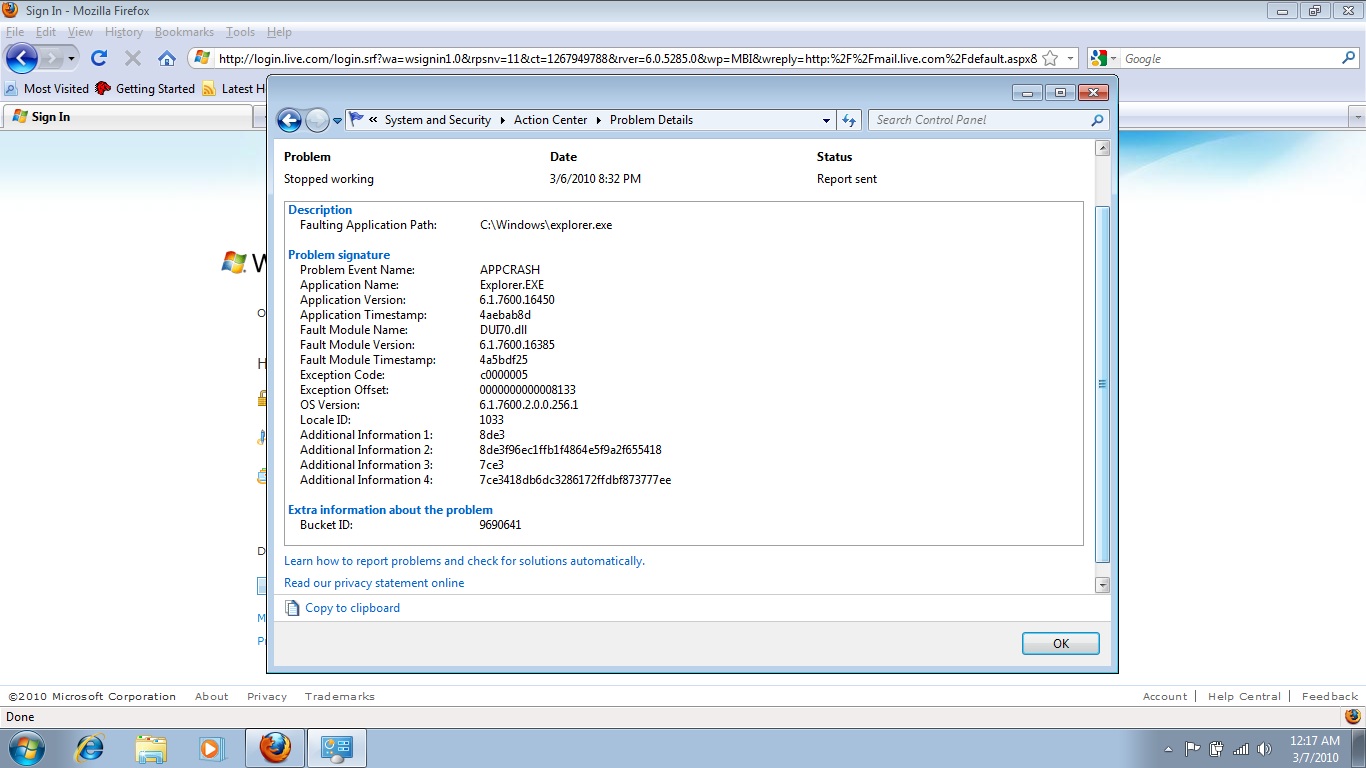Screen dimensions: 1366x768
Task: Open the Privacy footer link
Action: (267, 696)
